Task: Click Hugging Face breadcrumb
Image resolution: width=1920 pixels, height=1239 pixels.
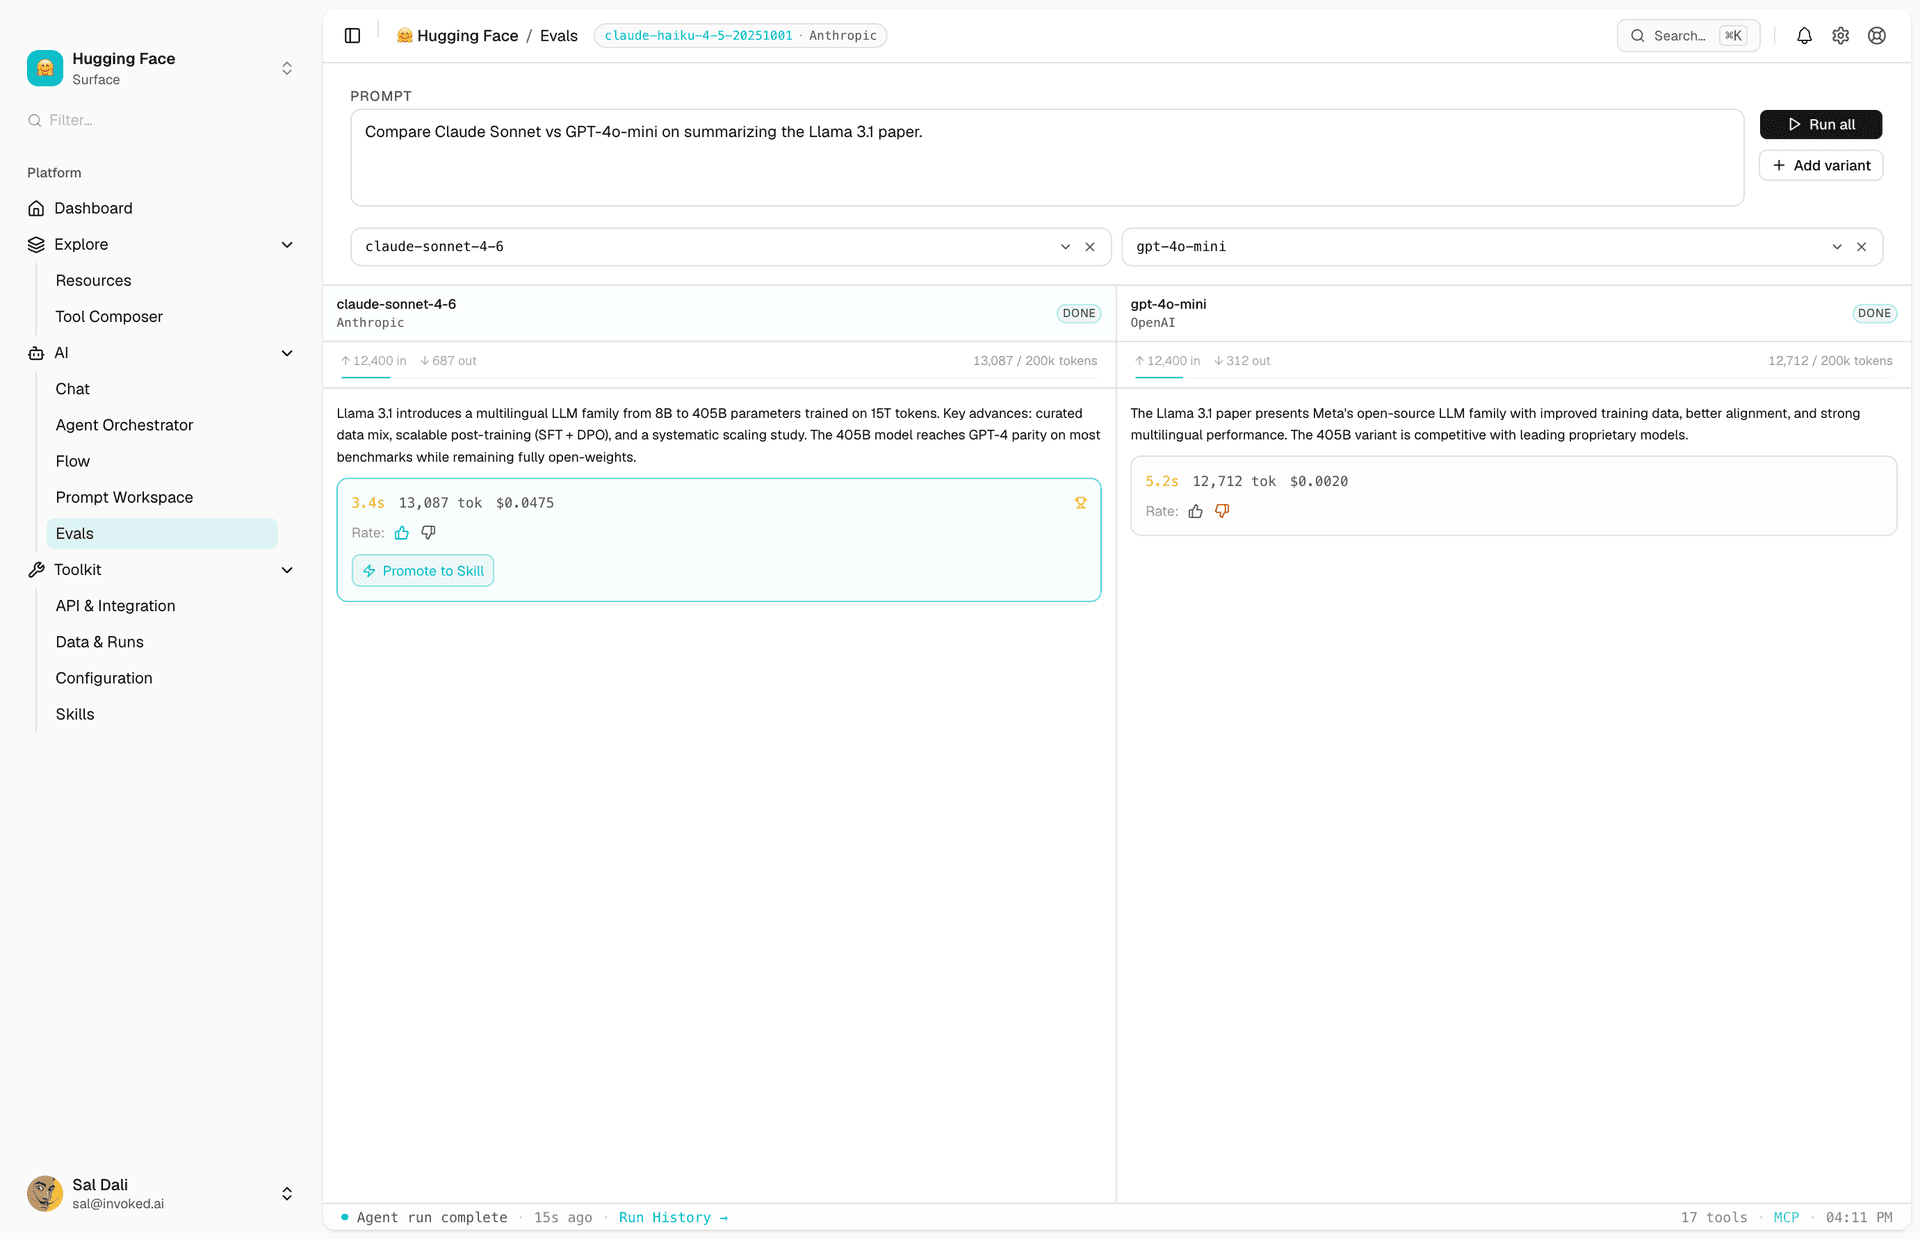Action: (x=457, y=36)
